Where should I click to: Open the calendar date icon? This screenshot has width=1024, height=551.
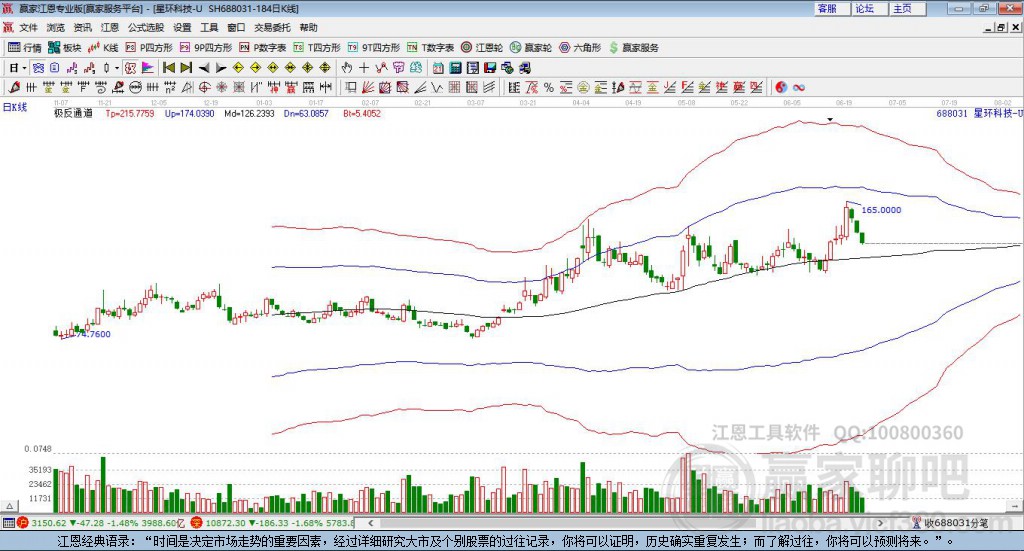coord(438,68)
